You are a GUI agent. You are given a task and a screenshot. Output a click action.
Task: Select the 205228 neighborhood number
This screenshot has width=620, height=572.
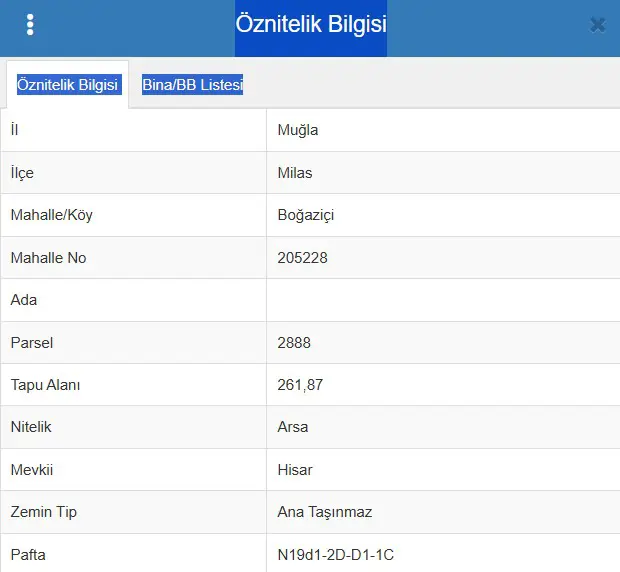pos(302,258)
